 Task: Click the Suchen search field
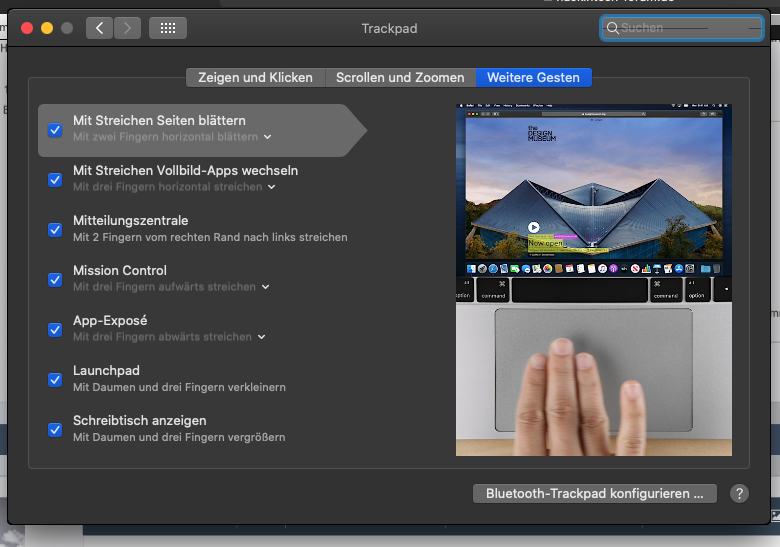click(x=682, y=28)
